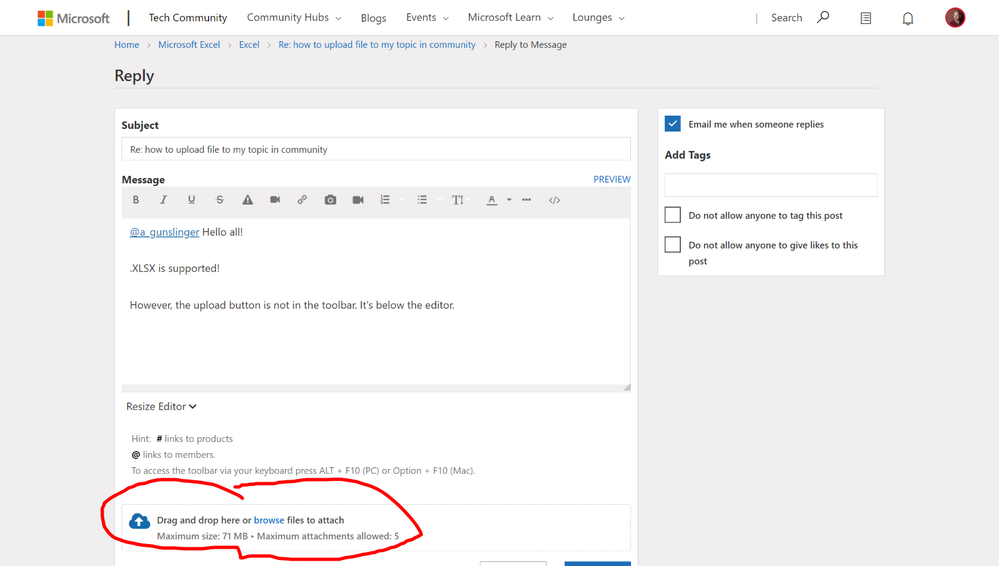Click the Add Tags input field
The width and height of the screenshot is (999, 566).
click(x=771, y=185)
